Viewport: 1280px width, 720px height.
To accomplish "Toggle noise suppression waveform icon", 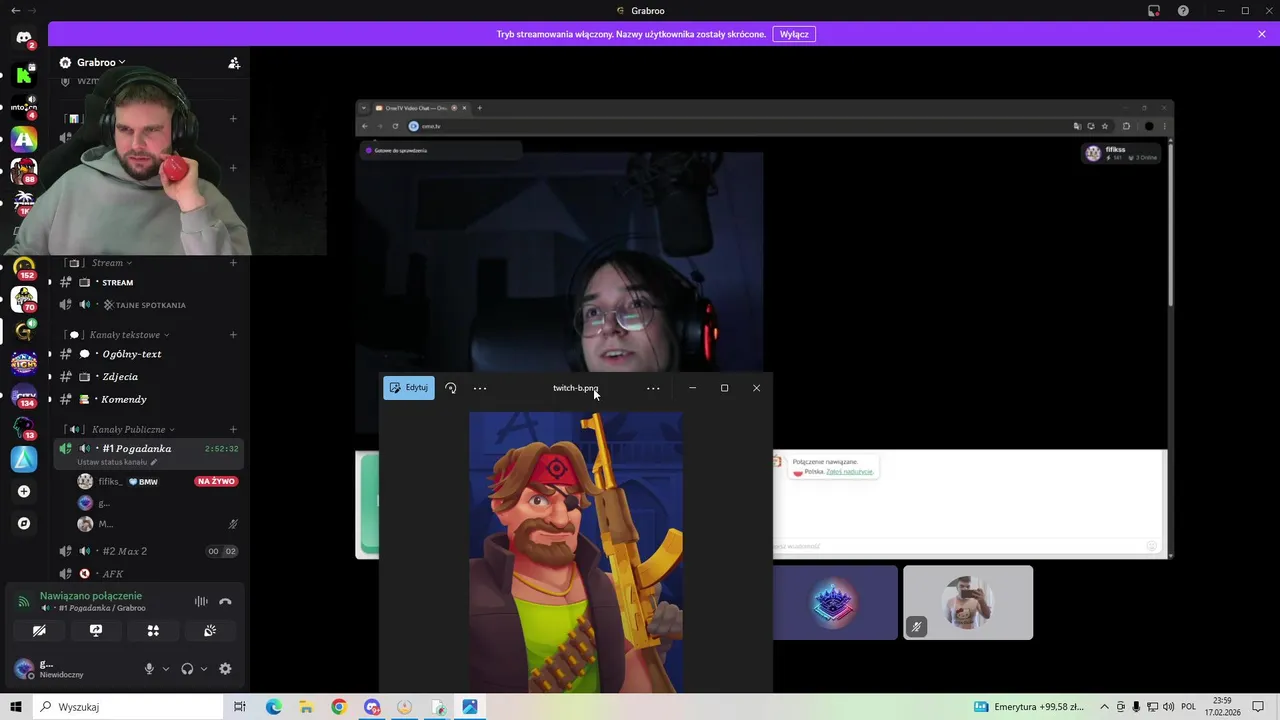I will pos(201,601).
